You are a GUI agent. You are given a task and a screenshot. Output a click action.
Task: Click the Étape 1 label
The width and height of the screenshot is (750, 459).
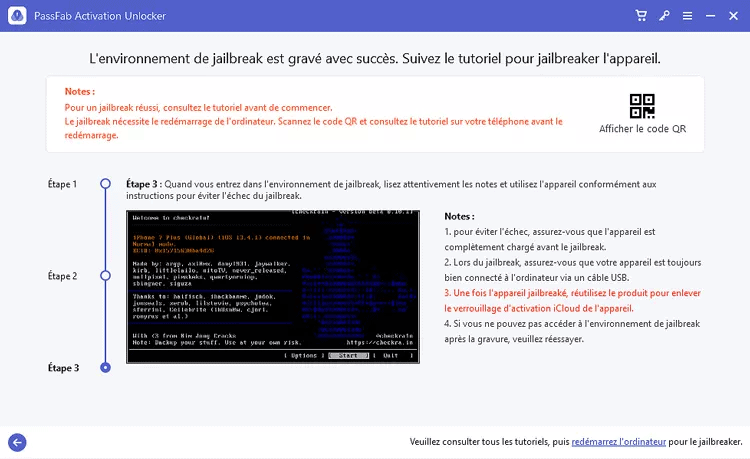pos(62,184)
